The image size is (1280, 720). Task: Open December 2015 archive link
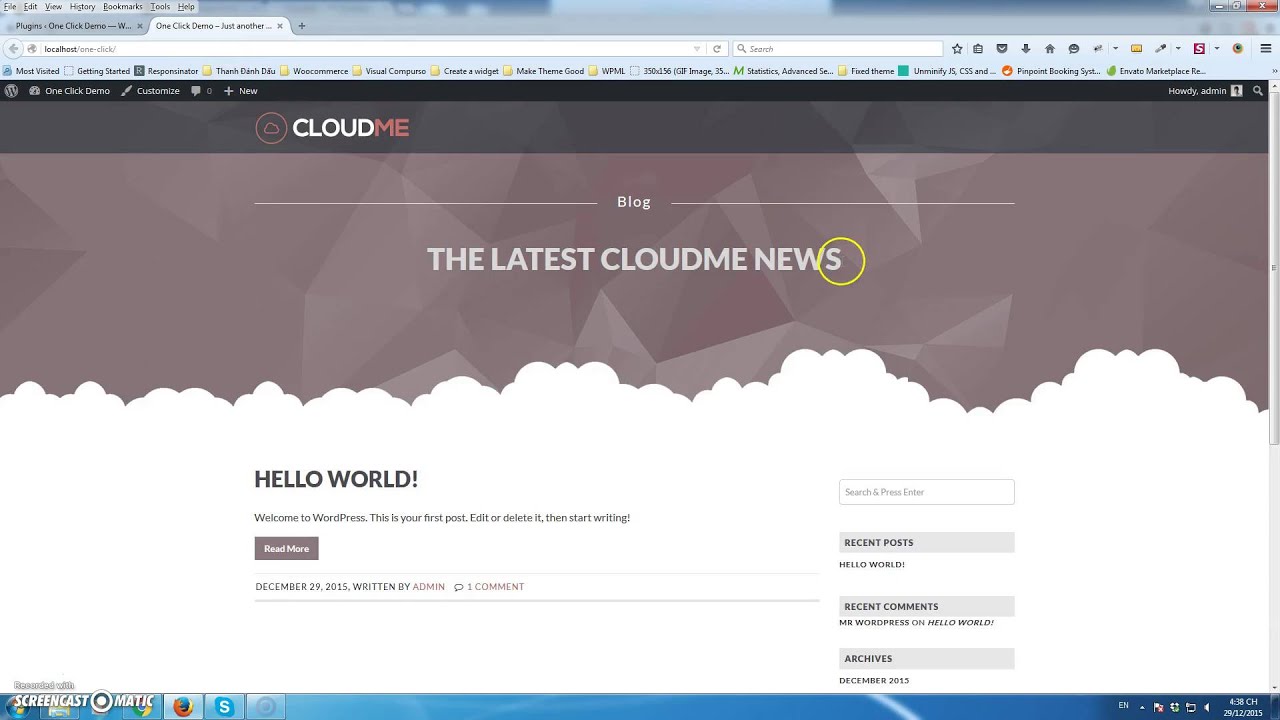tap(874, 680)
